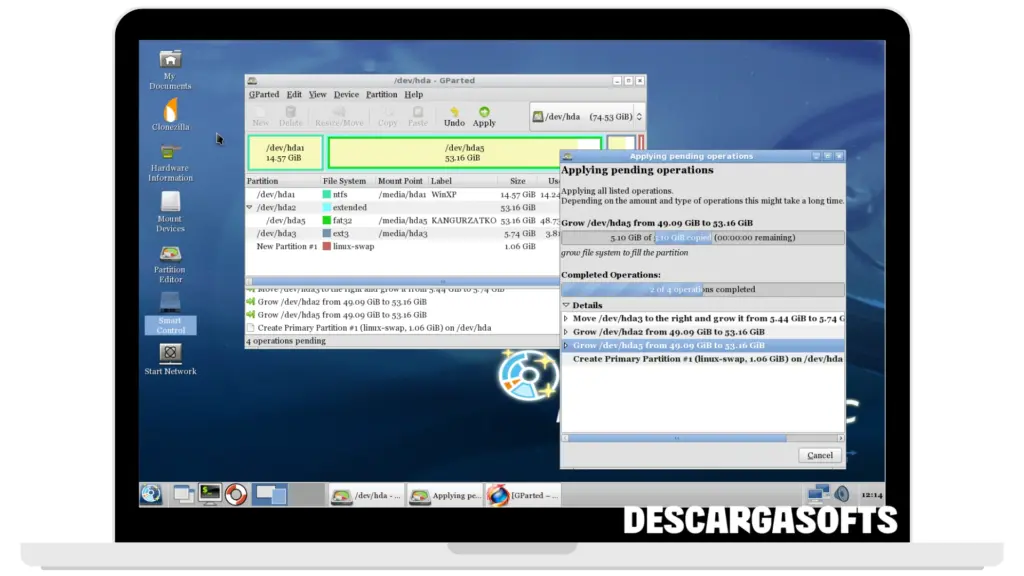Open Hardware Information desktop icon
Viewport: 1024px width, 576px height.
(x=170, y=162)
